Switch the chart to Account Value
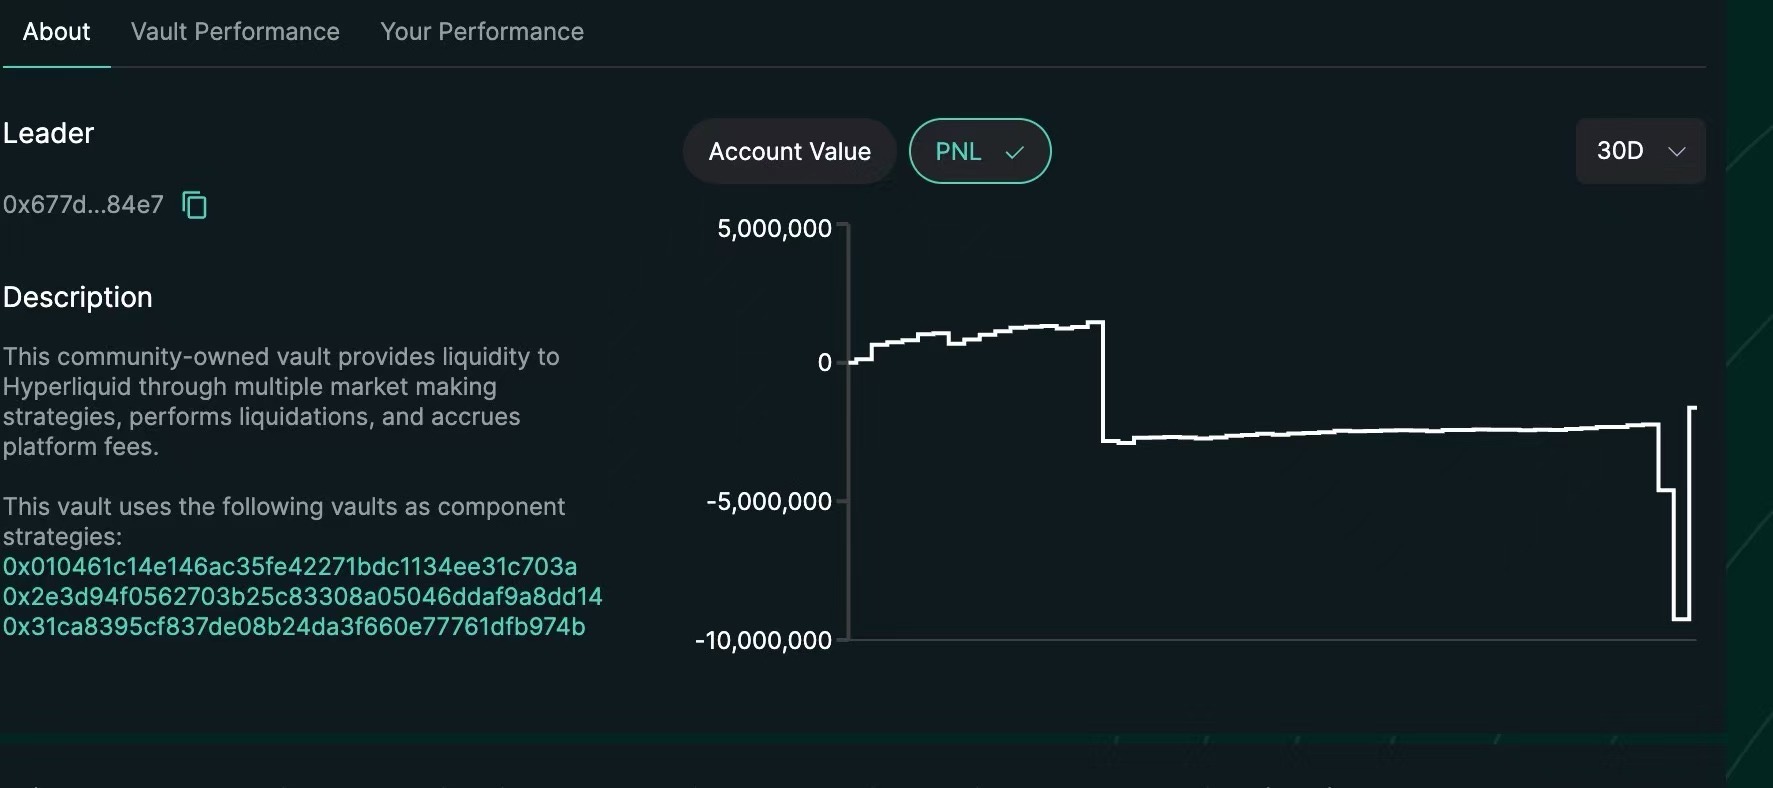1773x788 pixels. (x=789, y=152)
